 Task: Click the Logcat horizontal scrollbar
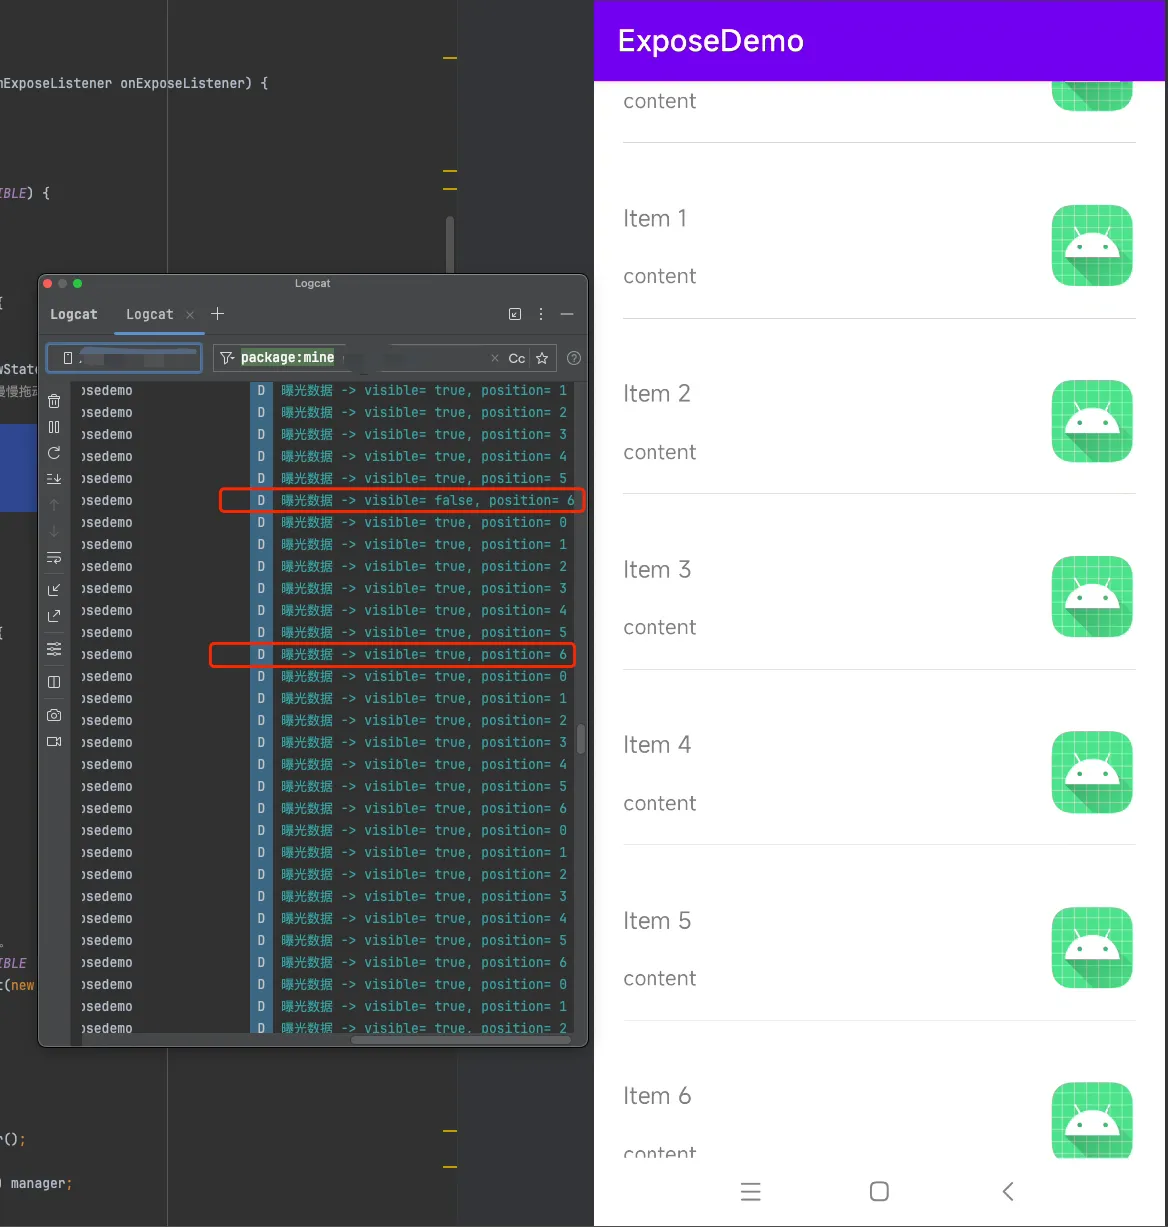coord(460,1039)
